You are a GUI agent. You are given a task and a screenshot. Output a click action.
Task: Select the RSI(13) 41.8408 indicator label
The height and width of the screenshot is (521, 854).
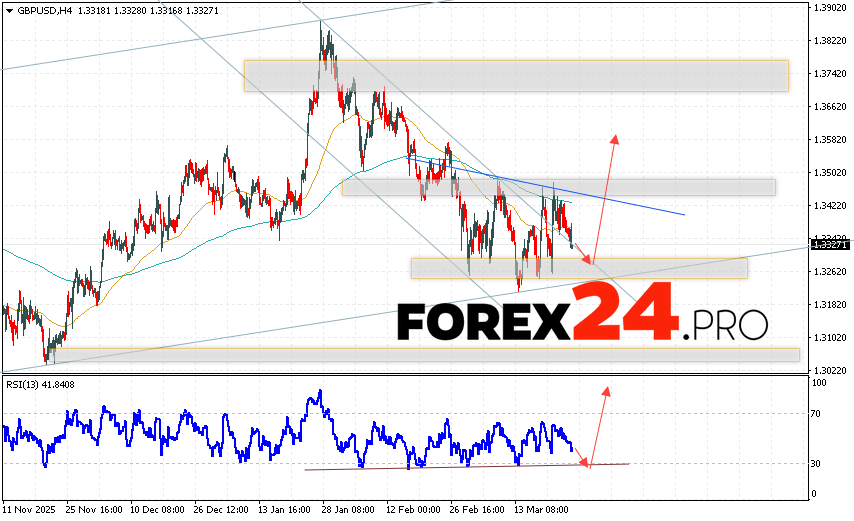[x=40, y=384]
